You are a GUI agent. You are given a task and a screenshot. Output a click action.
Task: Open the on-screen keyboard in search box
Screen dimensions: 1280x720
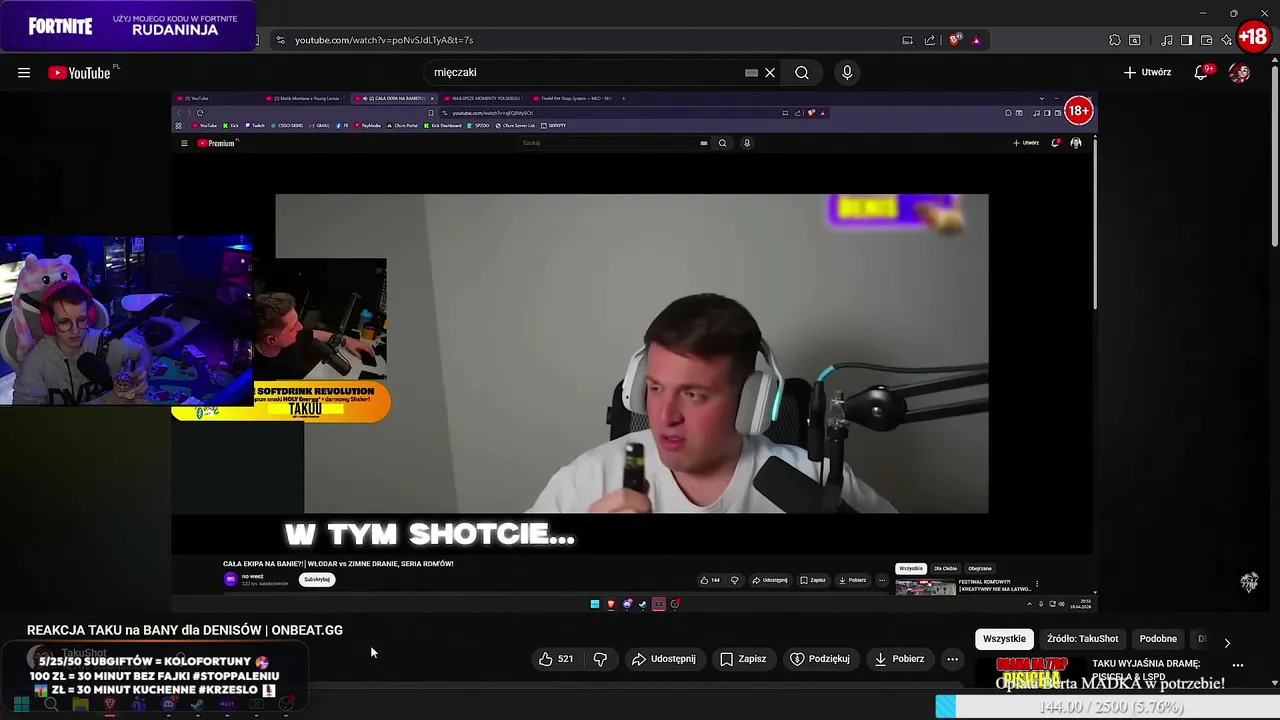[x=751, y=72]
